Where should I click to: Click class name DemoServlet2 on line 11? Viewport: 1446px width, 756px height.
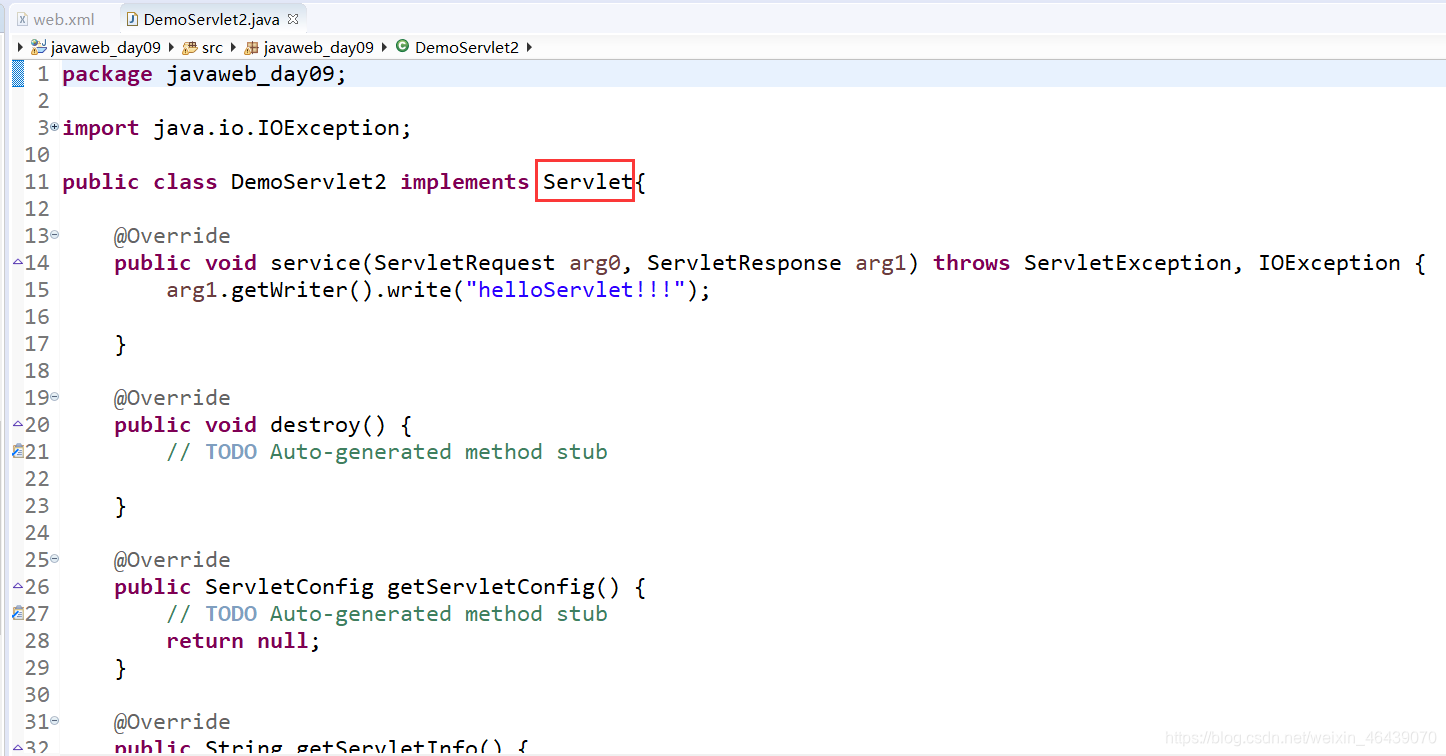coord(308,182)
